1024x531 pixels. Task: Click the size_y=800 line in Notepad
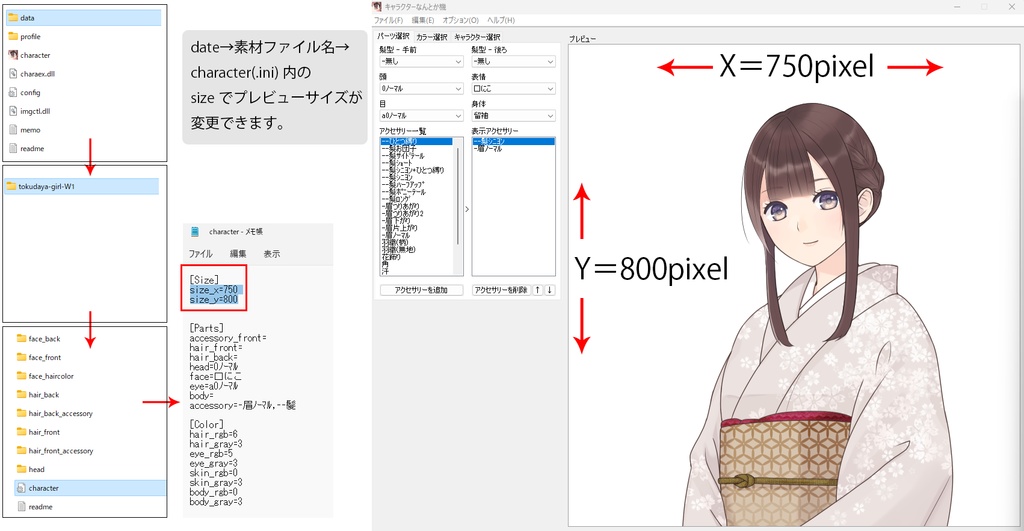pyautogui.click(x=214, y=299)
